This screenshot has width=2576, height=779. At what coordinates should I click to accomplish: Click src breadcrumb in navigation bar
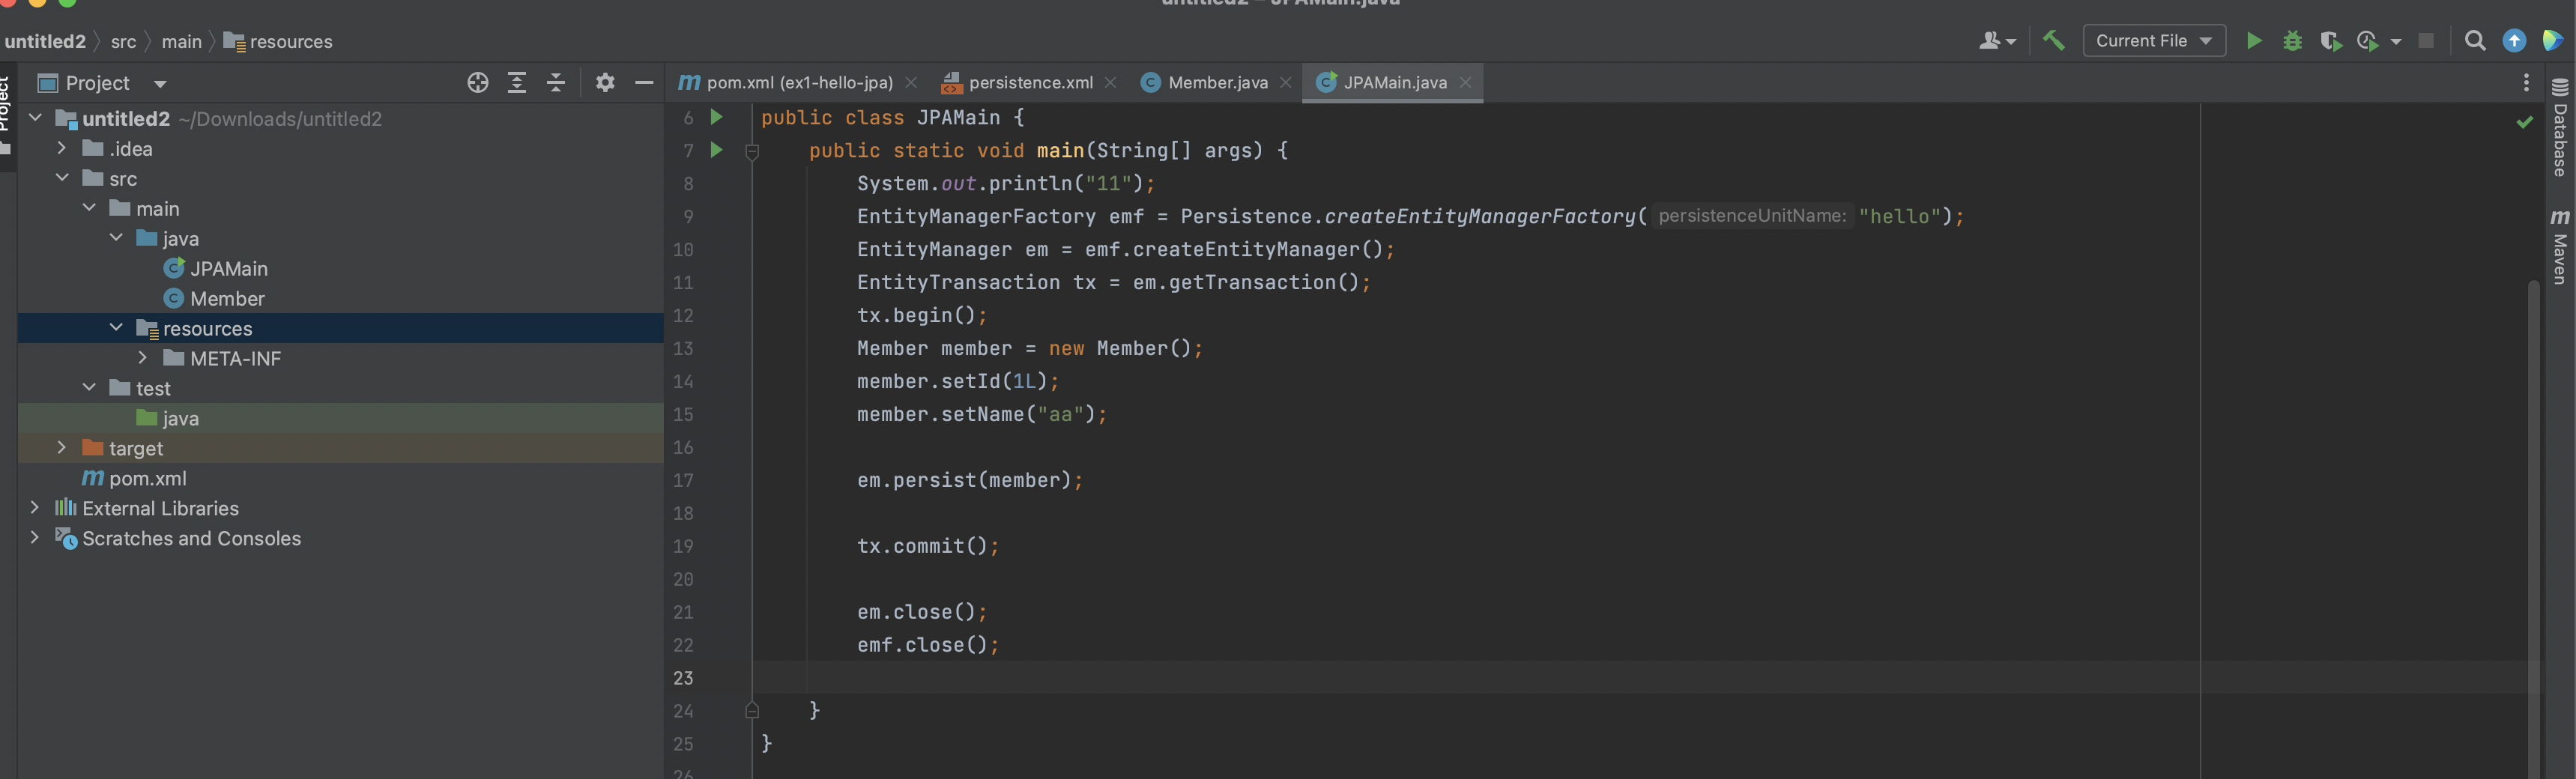[x=123, y=41]
